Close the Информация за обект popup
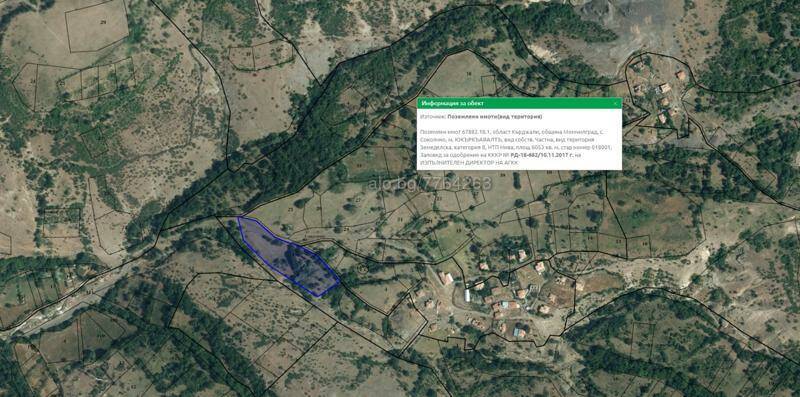Viewport: 800px width, 397px height. [x=615, y=103]
